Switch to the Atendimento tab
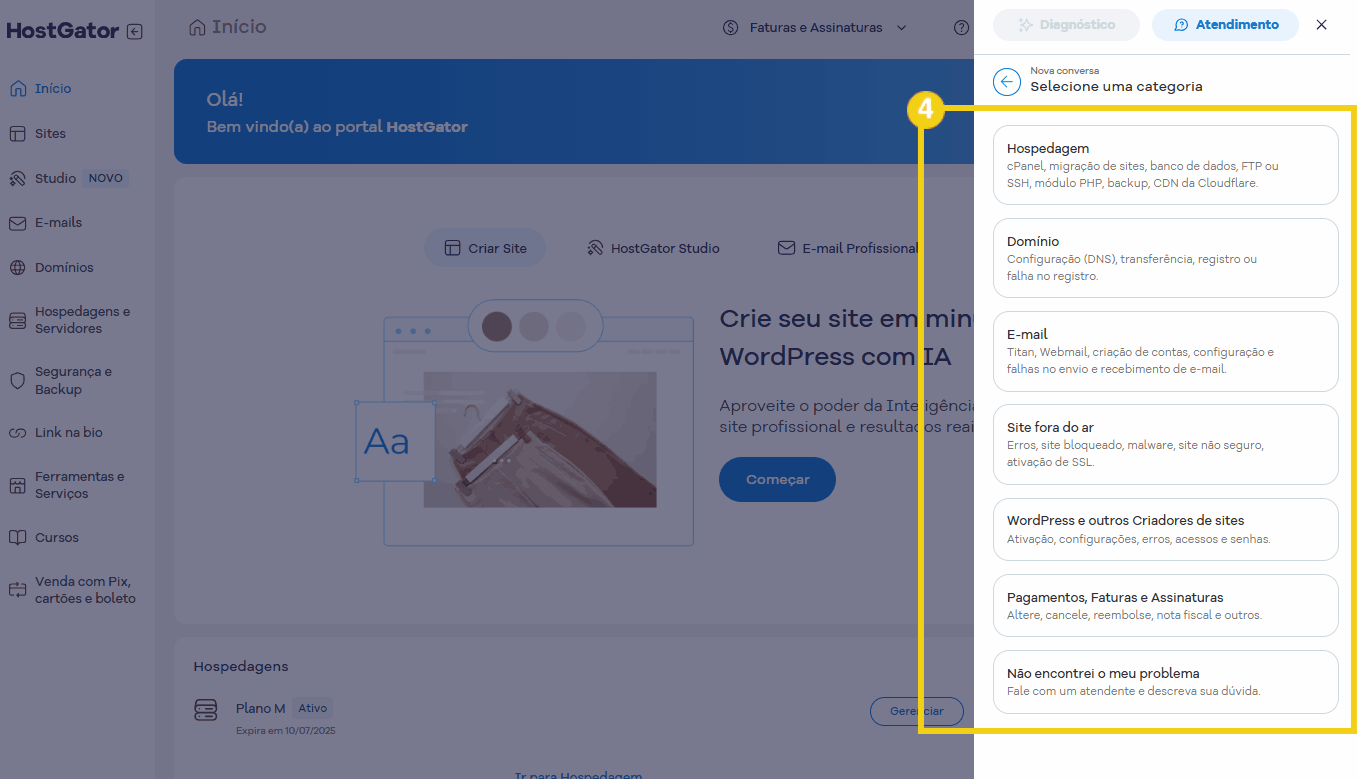Viewport: 1358px width, 779px height. 1226,25
